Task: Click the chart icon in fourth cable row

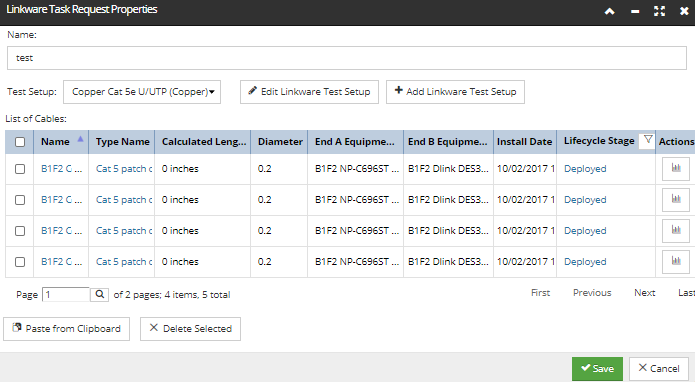Action: coord(675,262)
